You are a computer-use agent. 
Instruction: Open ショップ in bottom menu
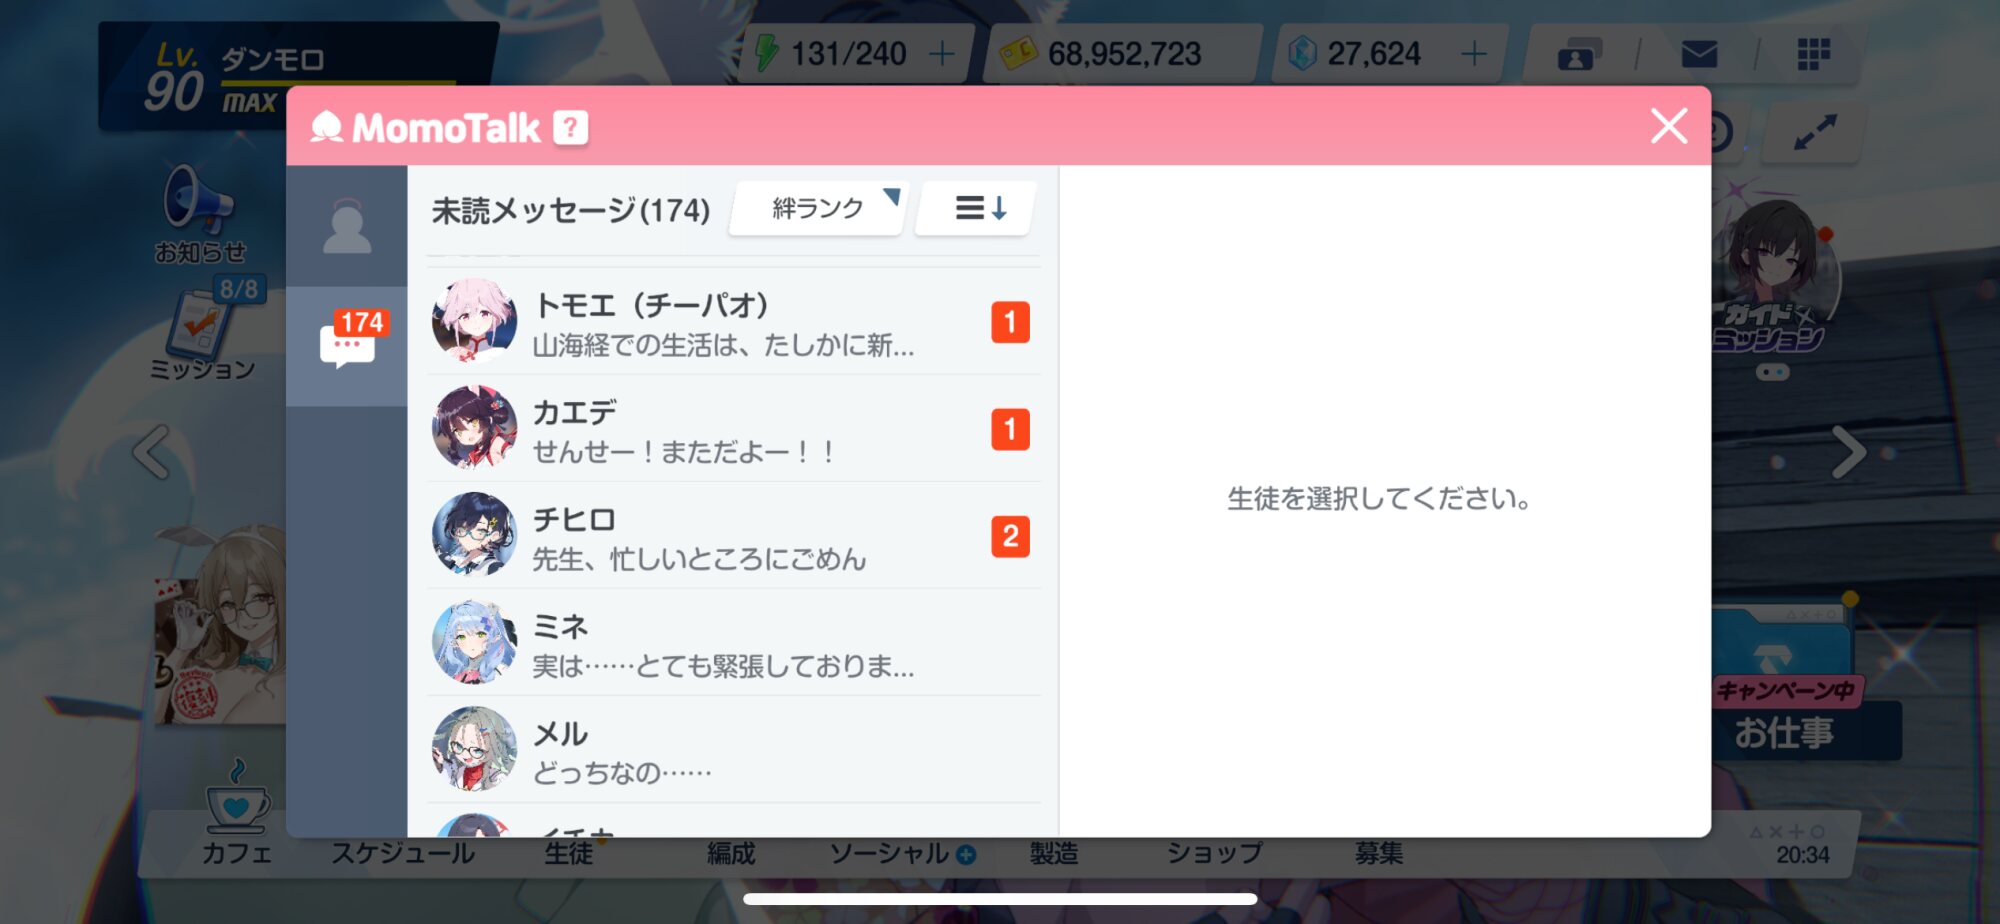1214,853
